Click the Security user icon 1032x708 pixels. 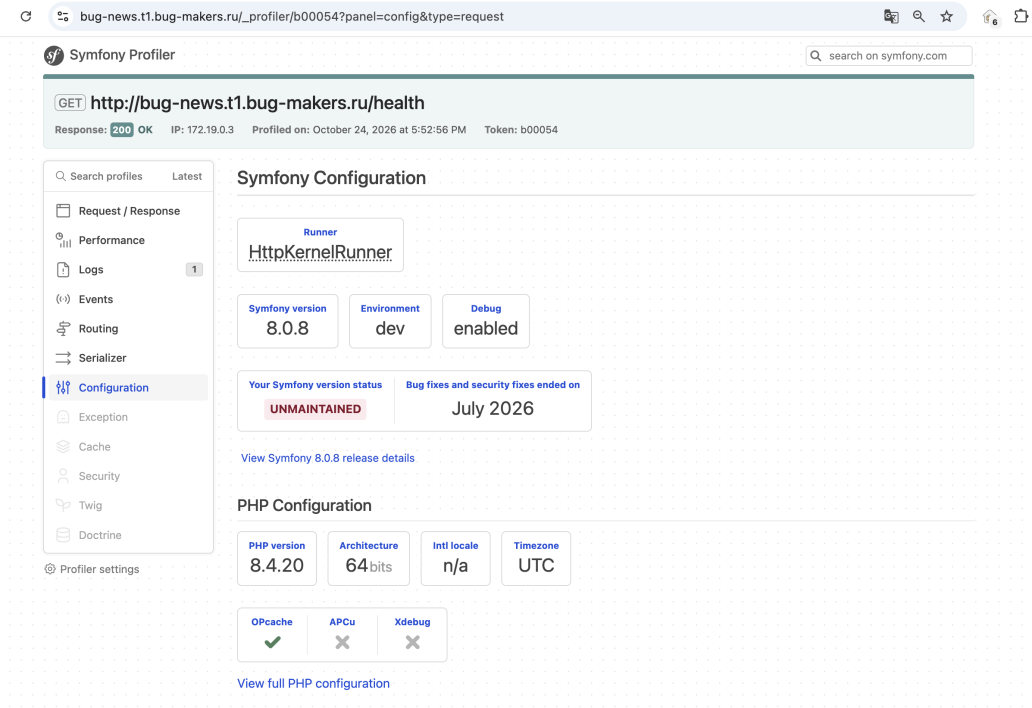tap(63, 476)
